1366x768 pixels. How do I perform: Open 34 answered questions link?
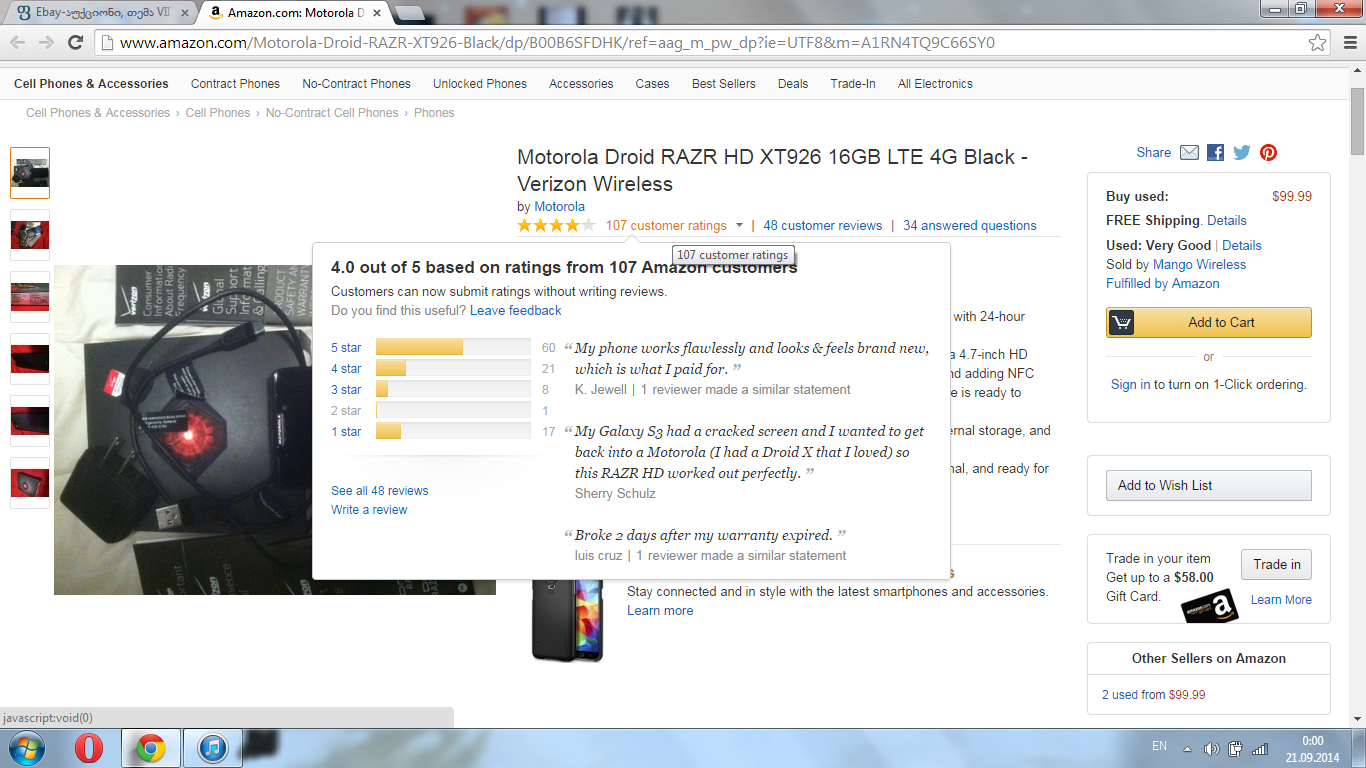(970, 226)
